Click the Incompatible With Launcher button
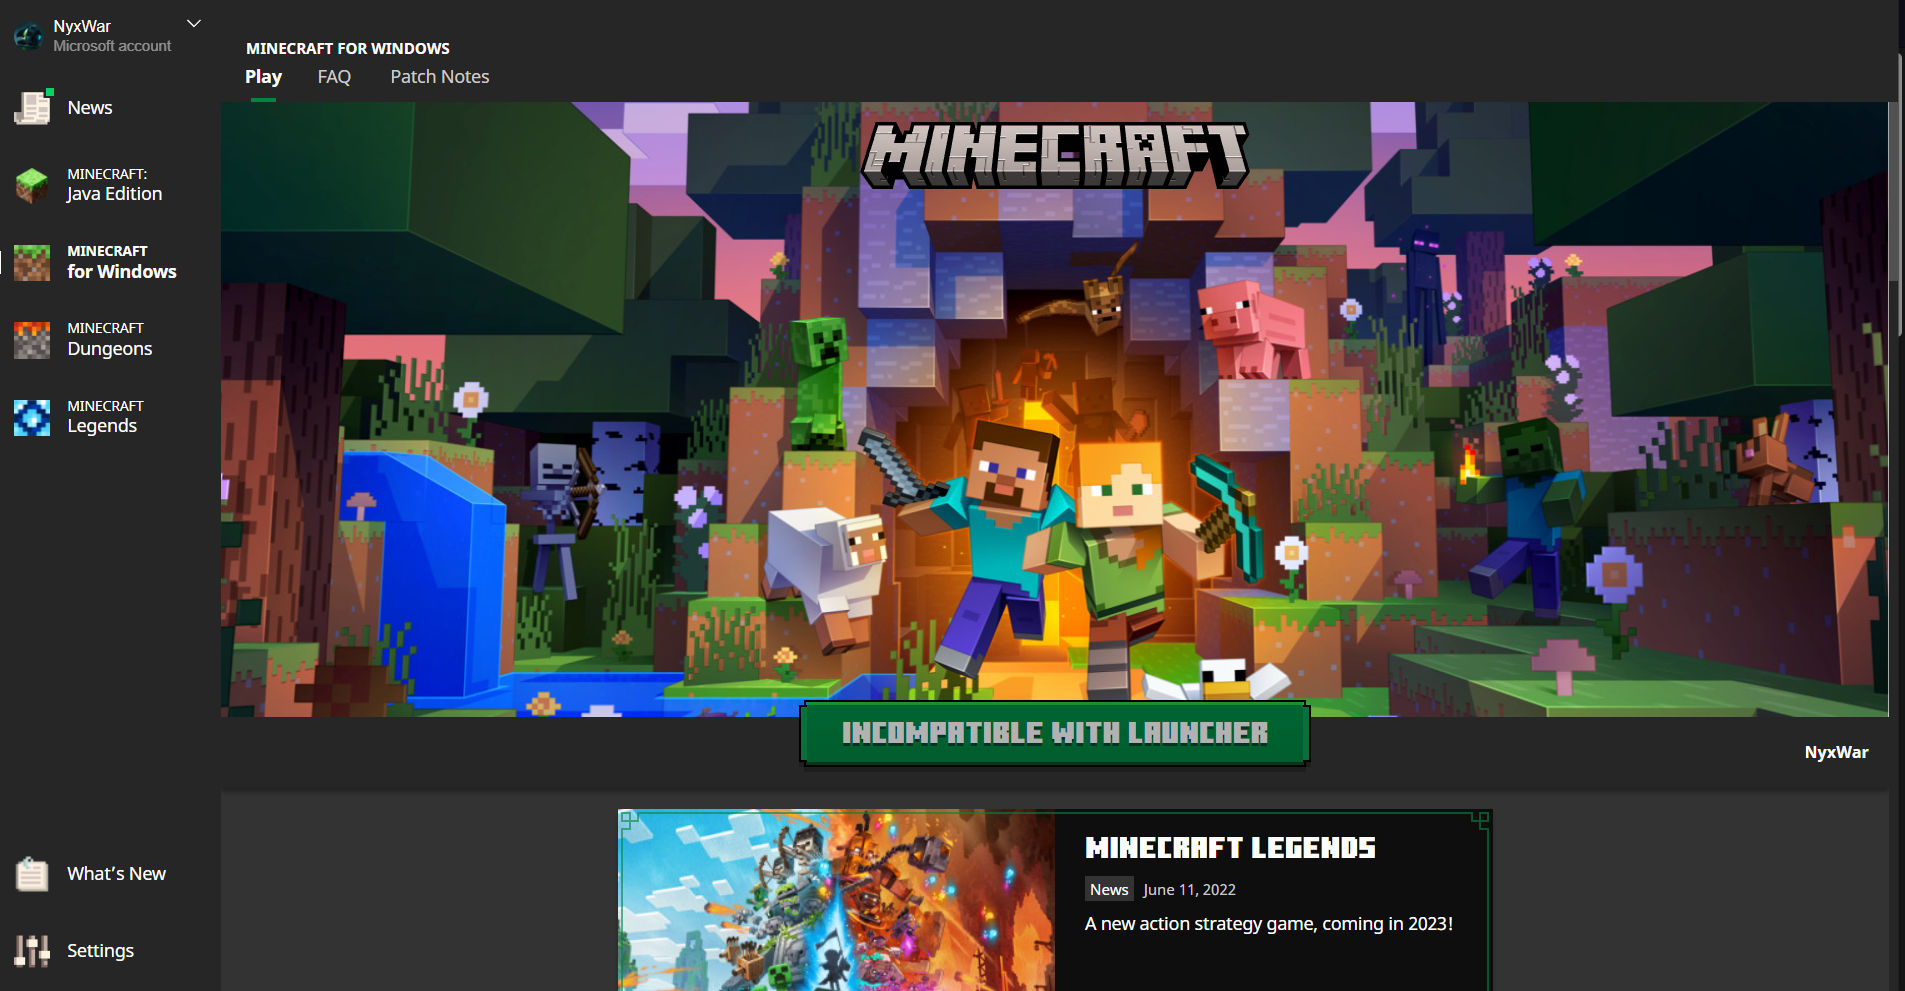 coord(1055,733)
